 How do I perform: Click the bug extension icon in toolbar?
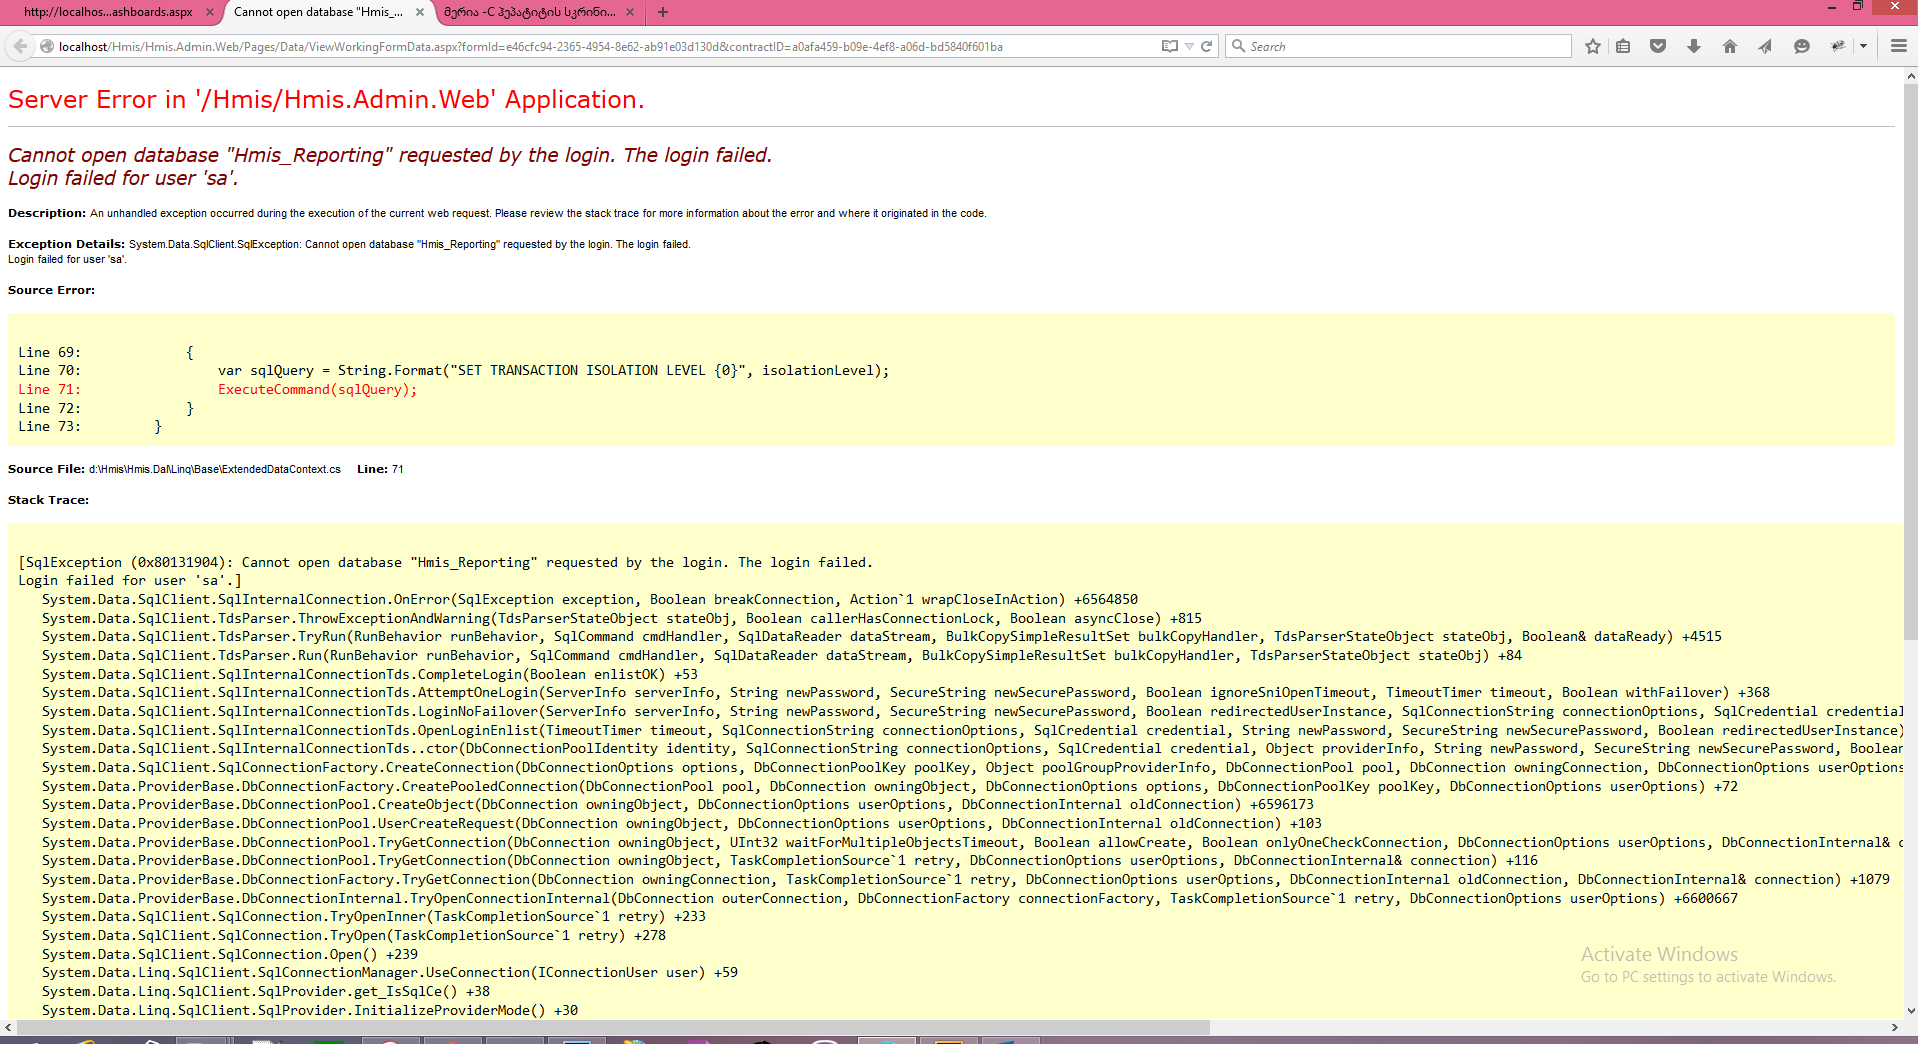coord(1838,46)
